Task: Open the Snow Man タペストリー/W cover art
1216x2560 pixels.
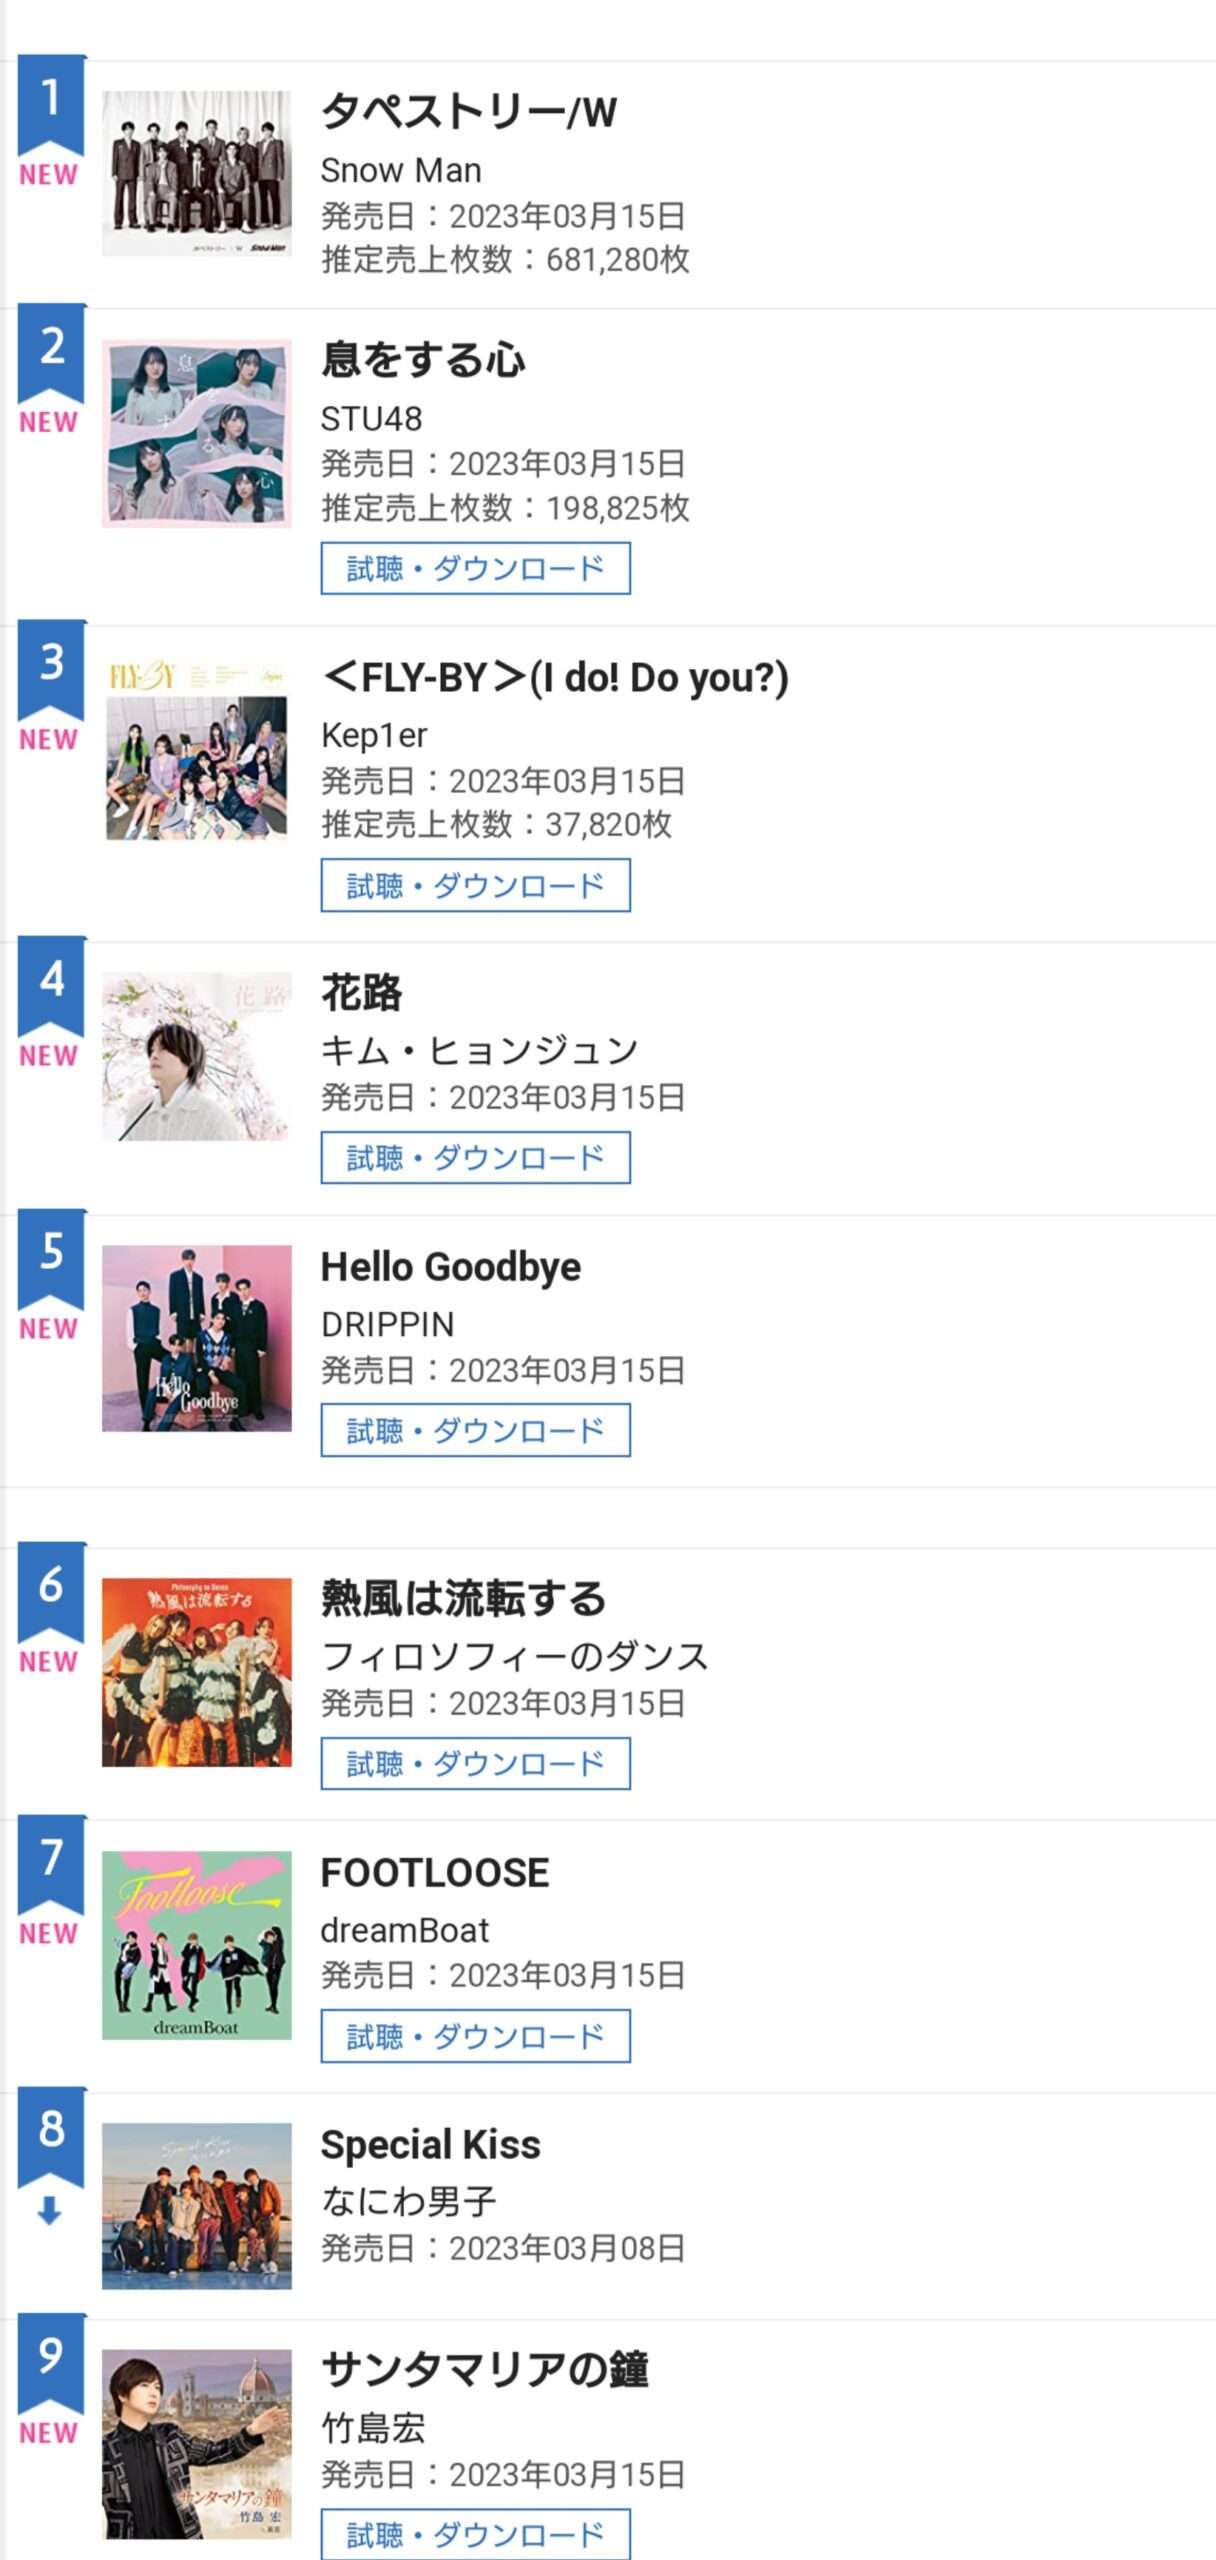Action: pos(196,173)
